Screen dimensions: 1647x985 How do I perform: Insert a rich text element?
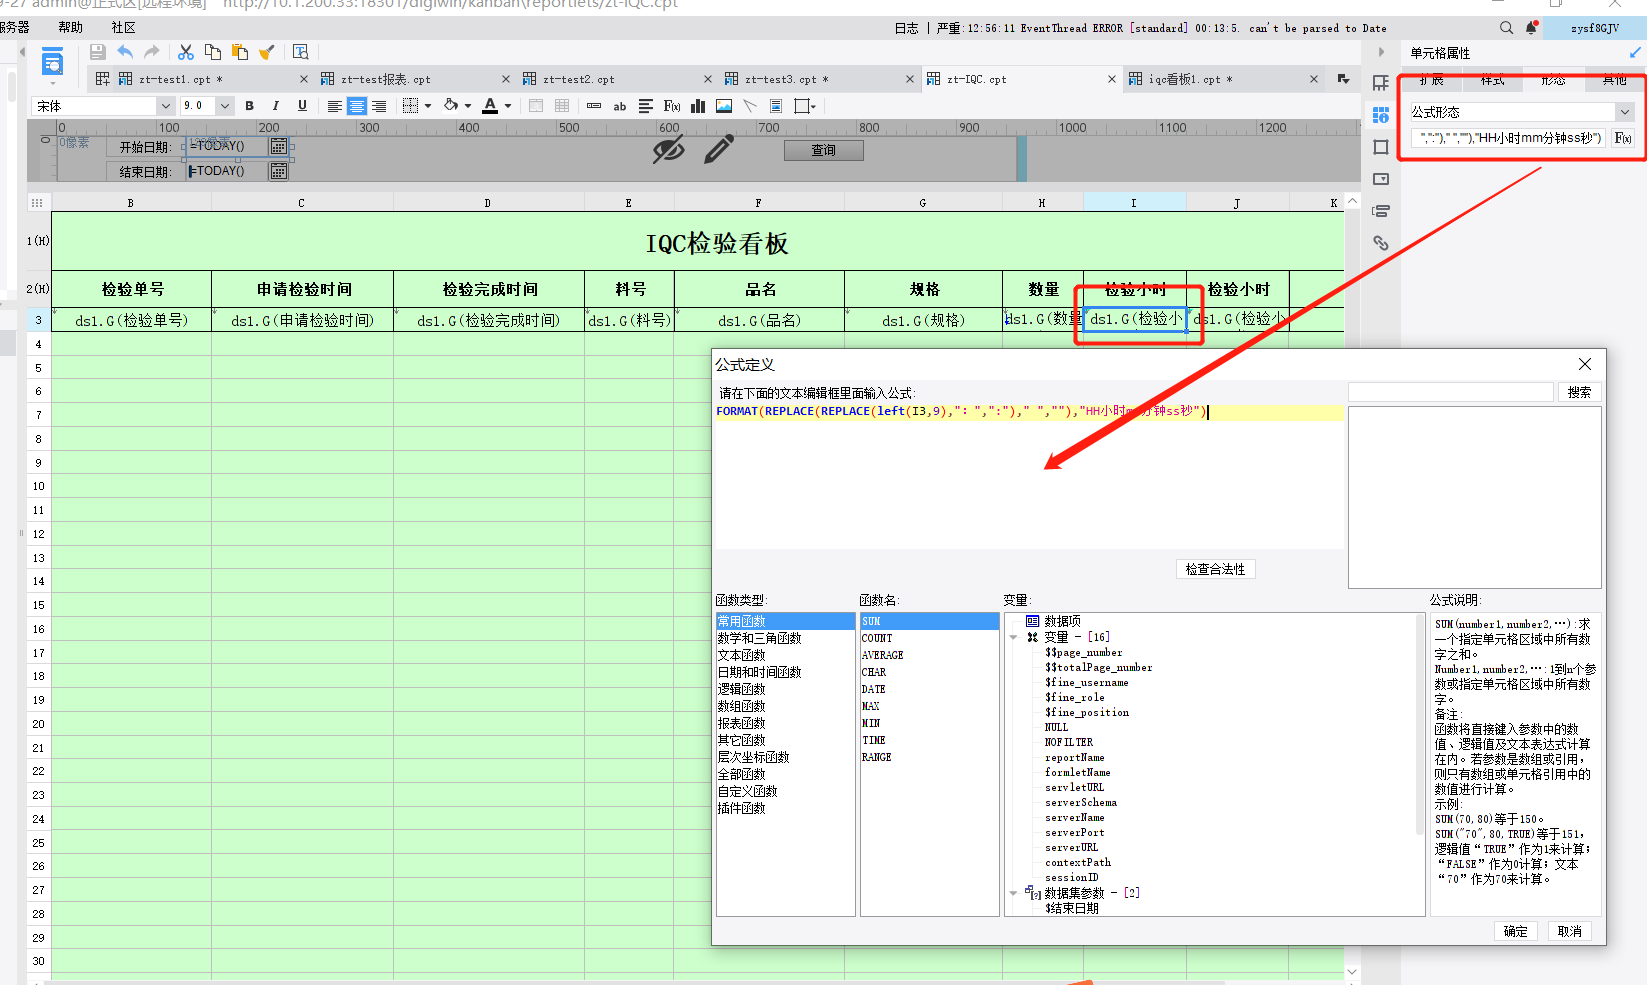point(646,106)
